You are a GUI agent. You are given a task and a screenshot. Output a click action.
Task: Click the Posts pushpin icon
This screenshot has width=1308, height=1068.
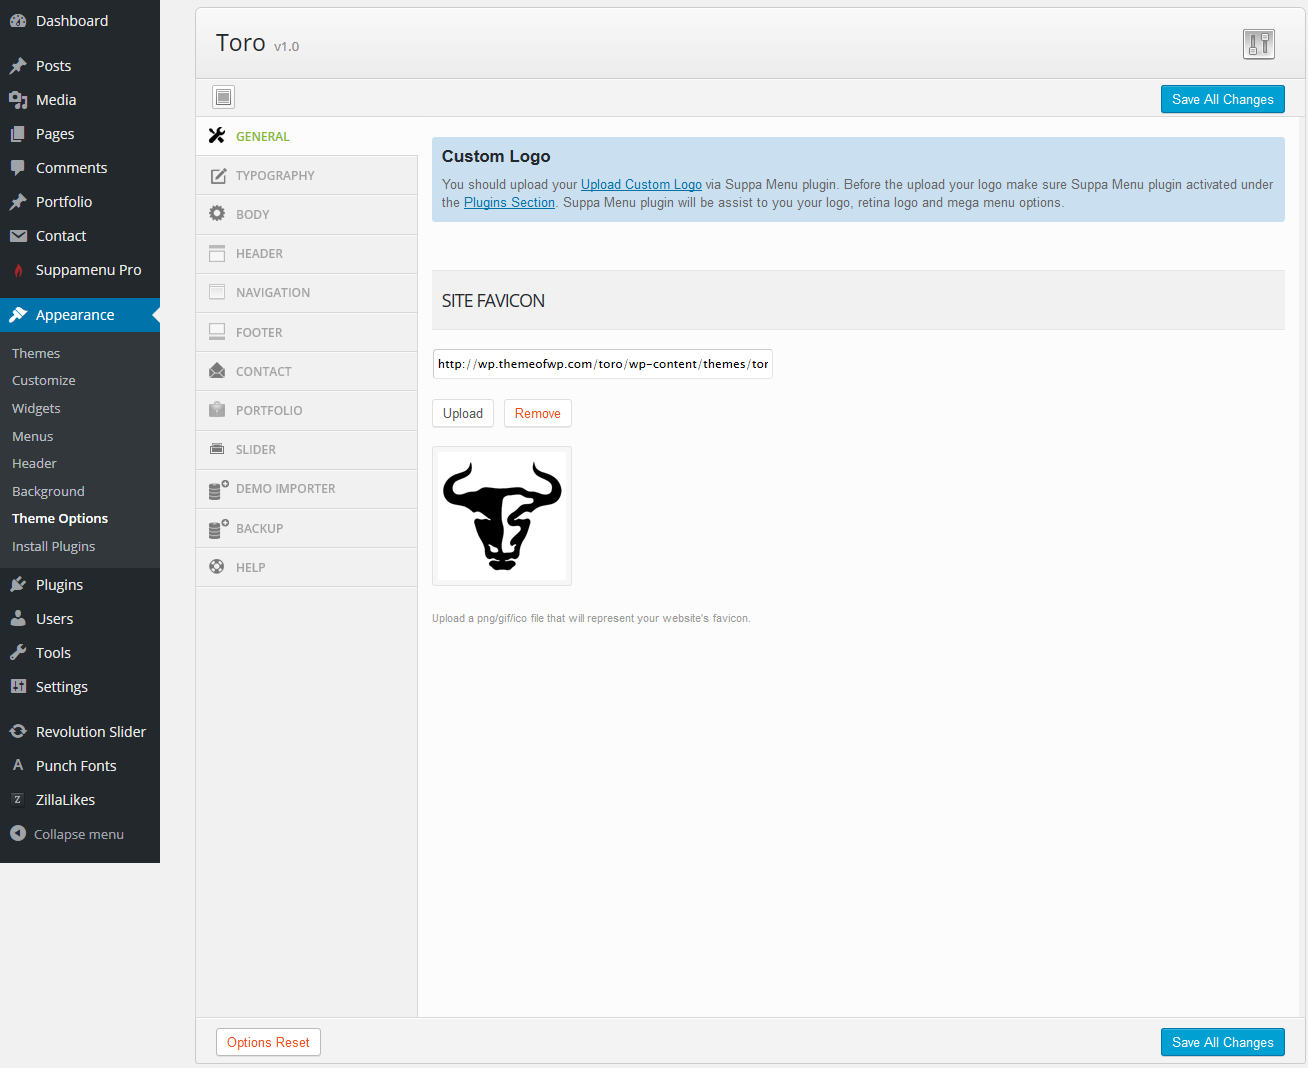(x=18, y=66)
